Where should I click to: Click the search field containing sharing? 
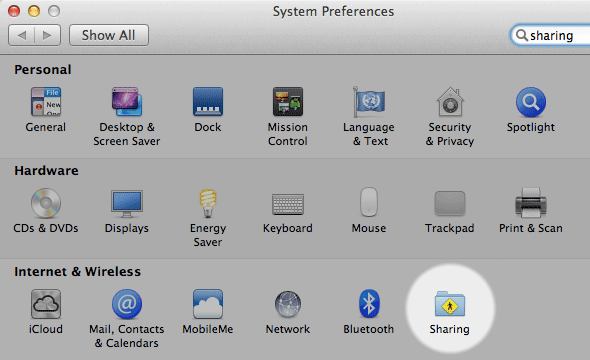point(550,35)
